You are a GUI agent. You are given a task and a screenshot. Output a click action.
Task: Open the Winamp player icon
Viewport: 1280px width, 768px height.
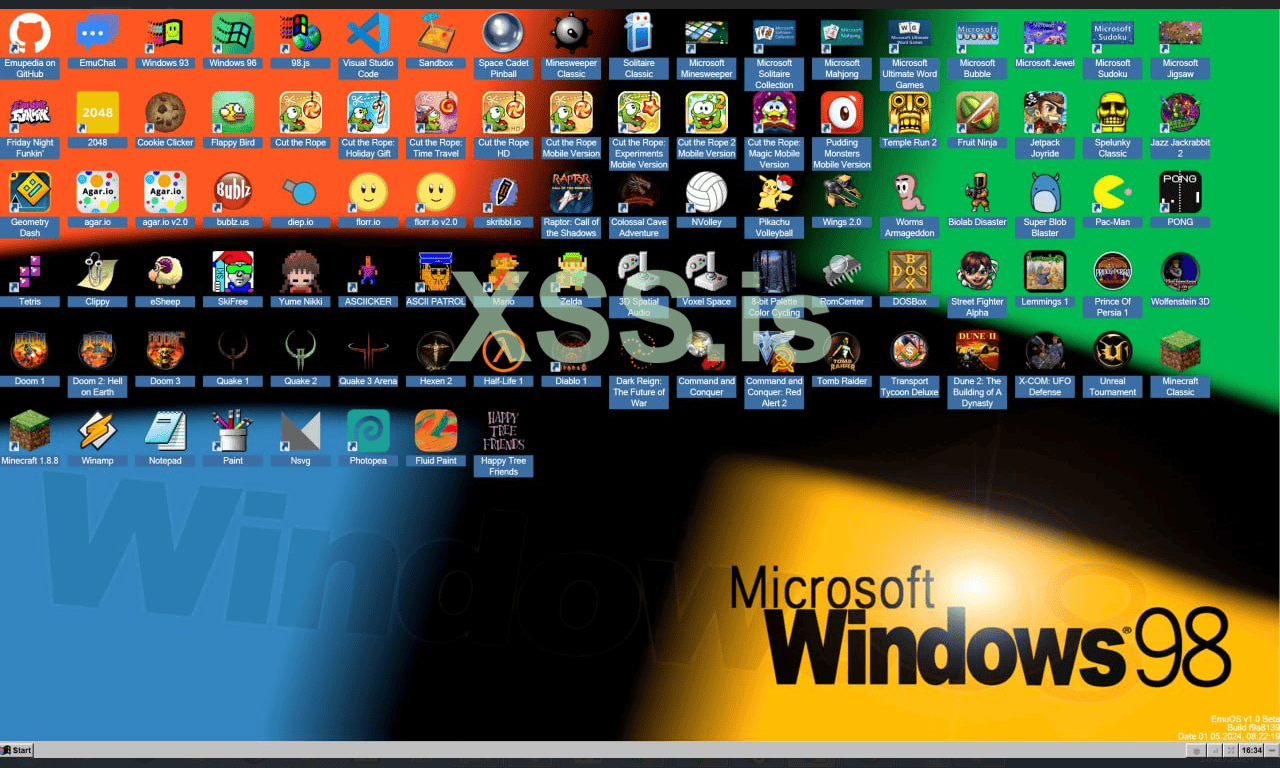point(98,431)
